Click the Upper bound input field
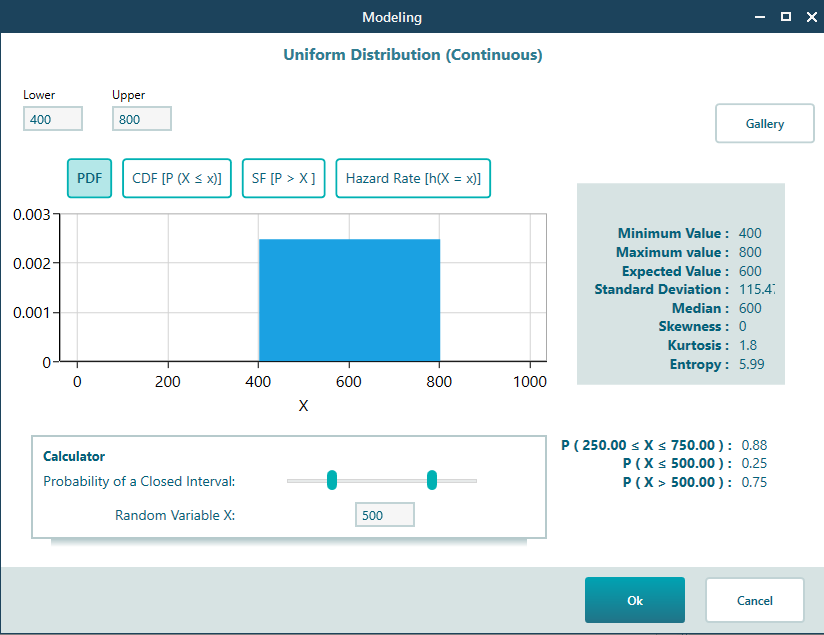Image resolution: width=824 pixels, height=635 pixels. pyautogui.click(x=141, y=119)
